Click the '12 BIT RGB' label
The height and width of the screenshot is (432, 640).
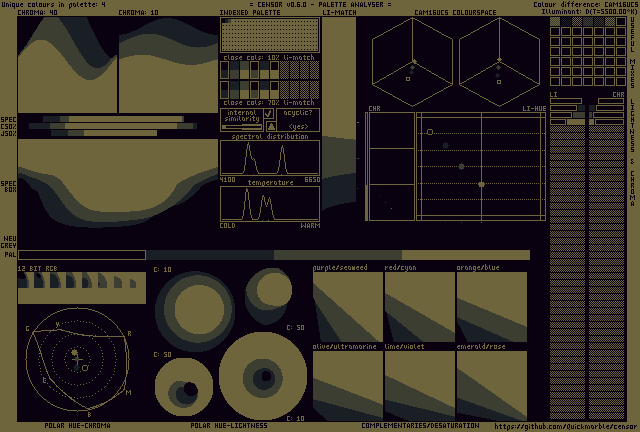click(x=38, y=268)
